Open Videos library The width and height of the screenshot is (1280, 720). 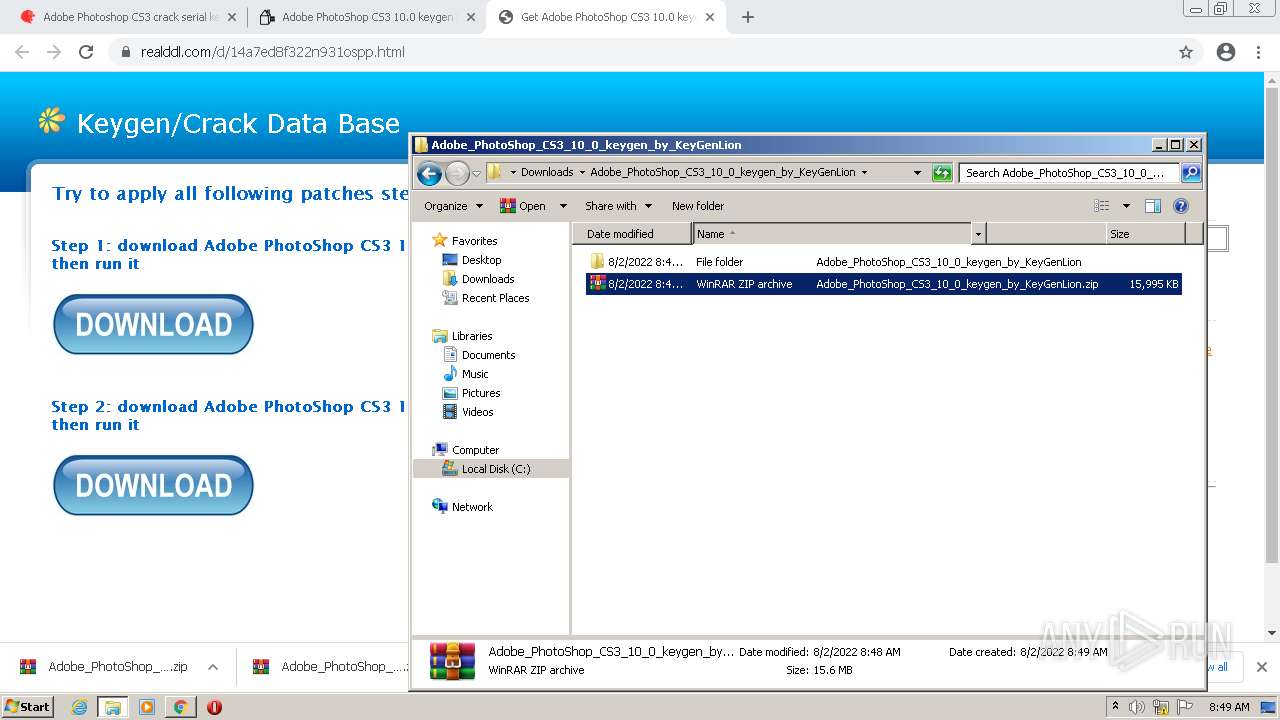pos(477,412)
